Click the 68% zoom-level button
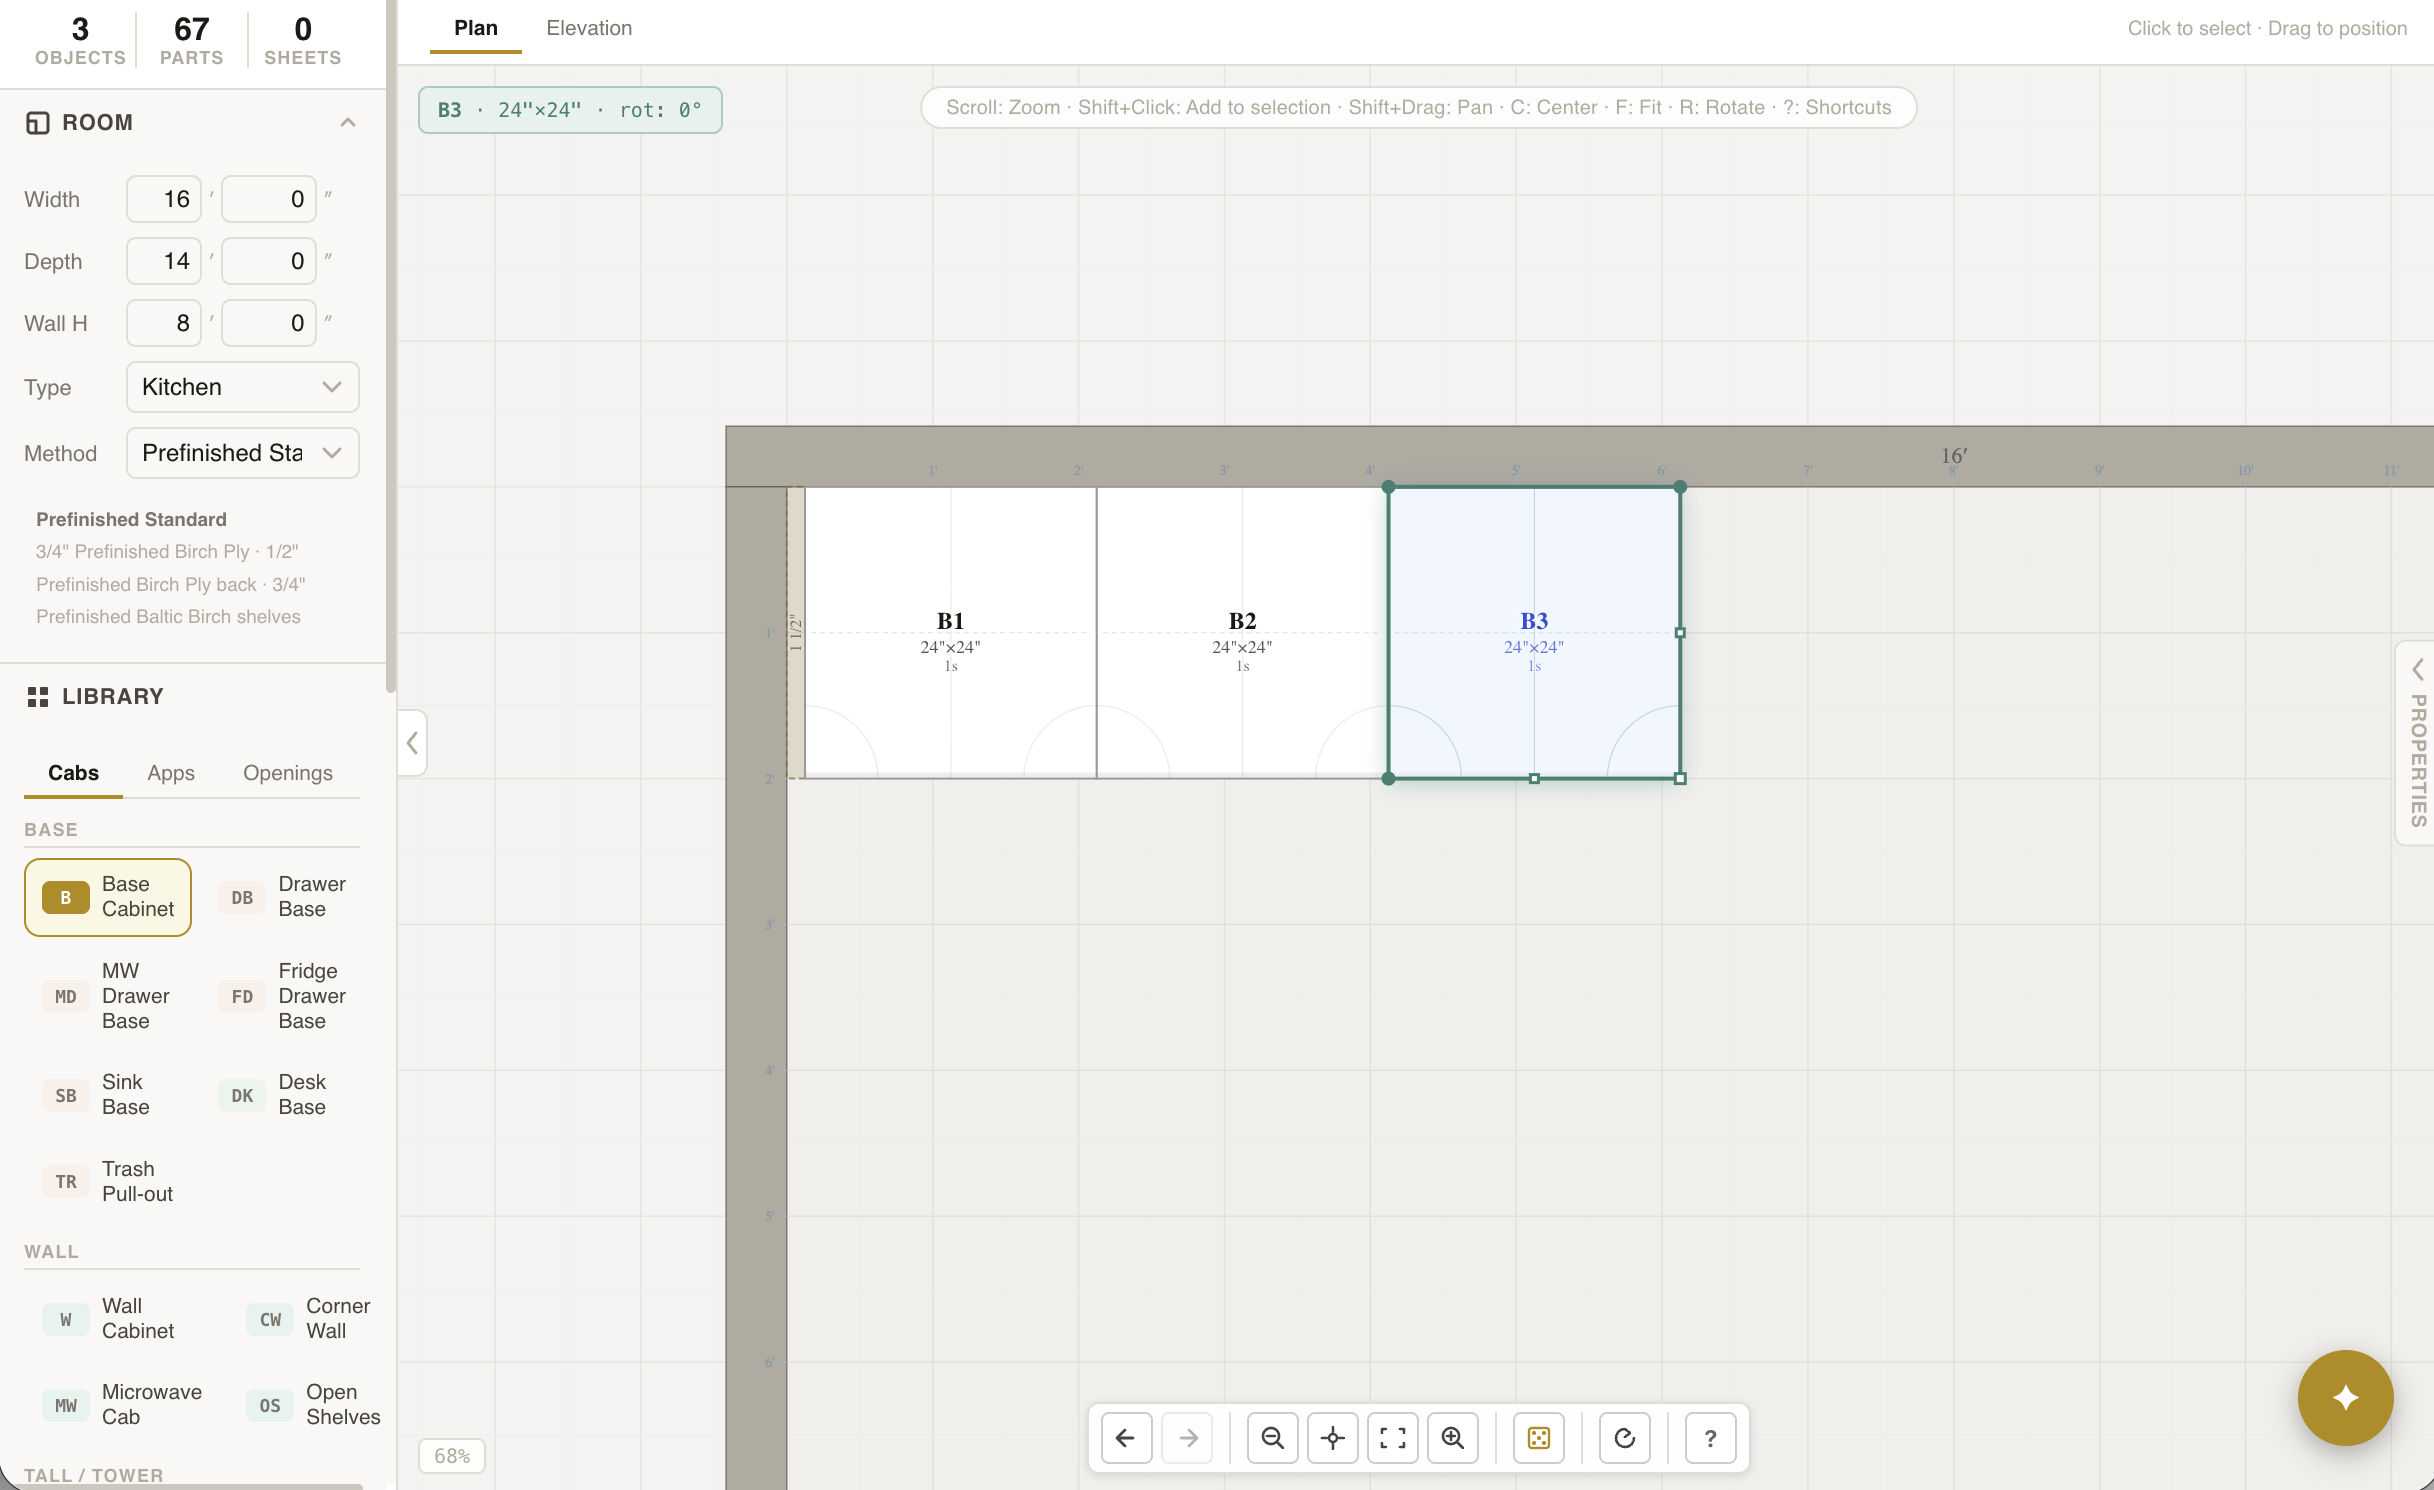 pyautogui.click(x=451, y=1456)
